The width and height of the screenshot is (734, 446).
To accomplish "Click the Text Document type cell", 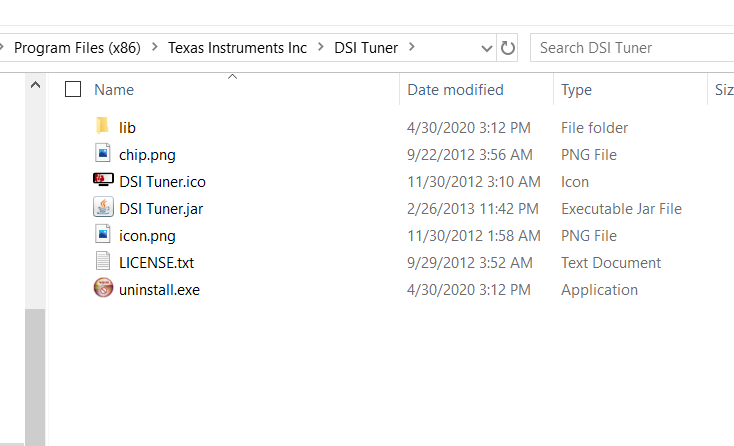I will (611, 263).
